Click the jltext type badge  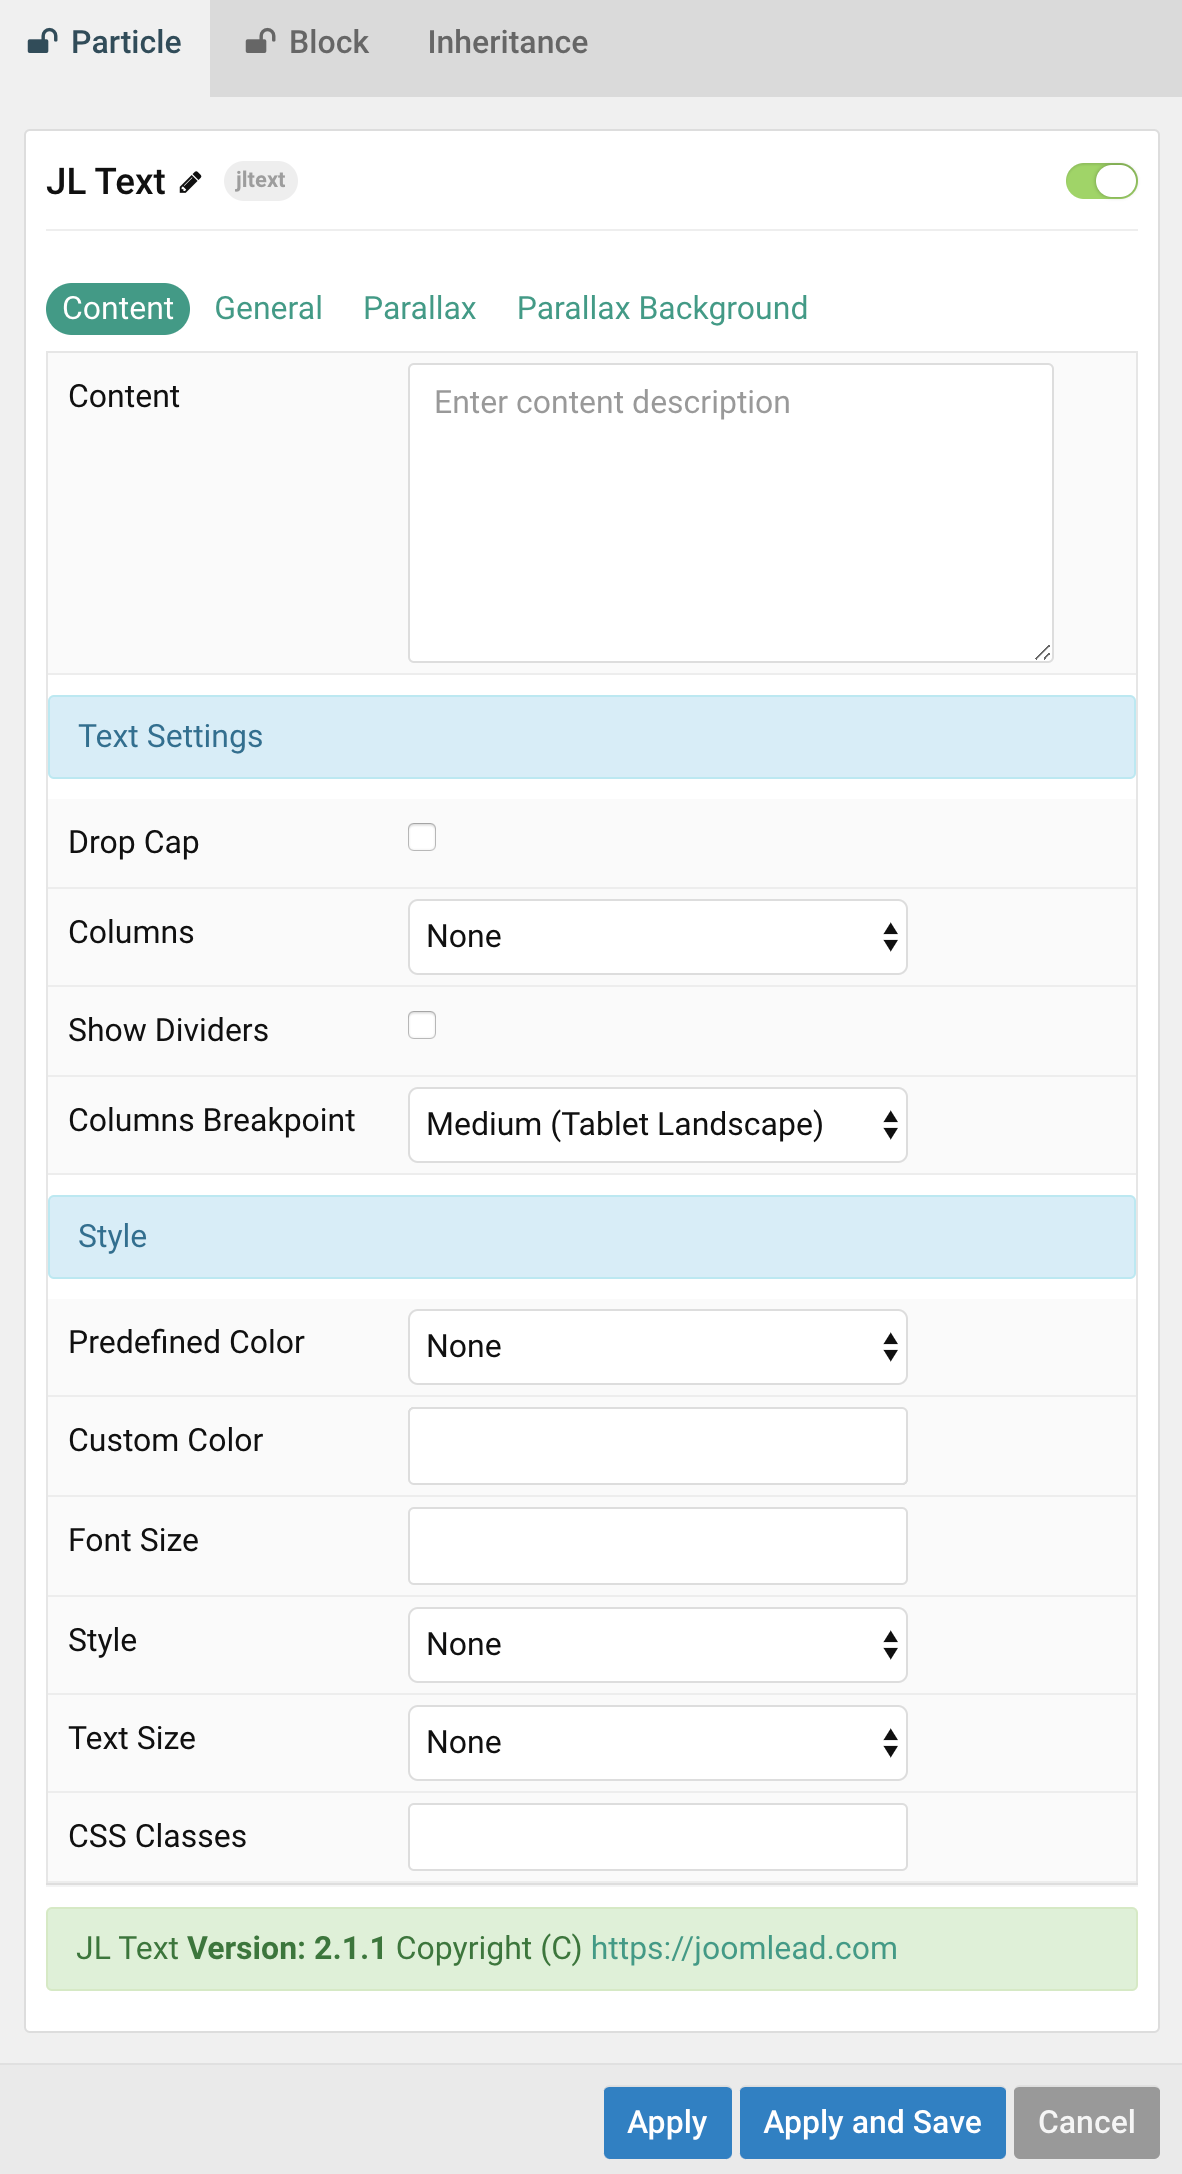tap(260, 181)
